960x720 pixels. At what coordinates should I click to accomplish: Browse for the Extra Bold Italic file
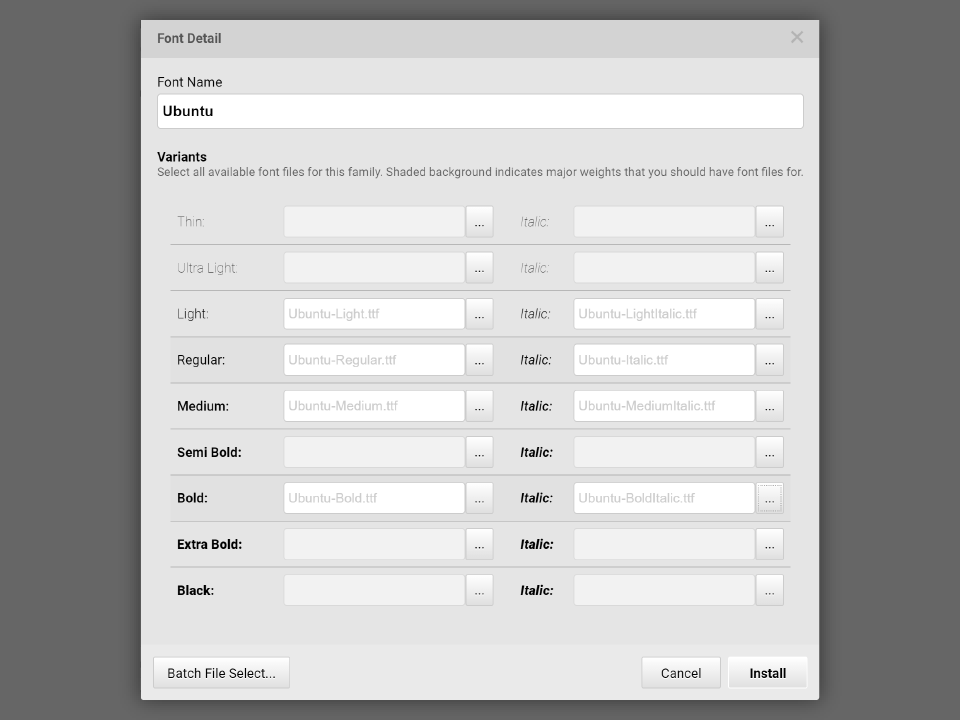pos(769,544)
